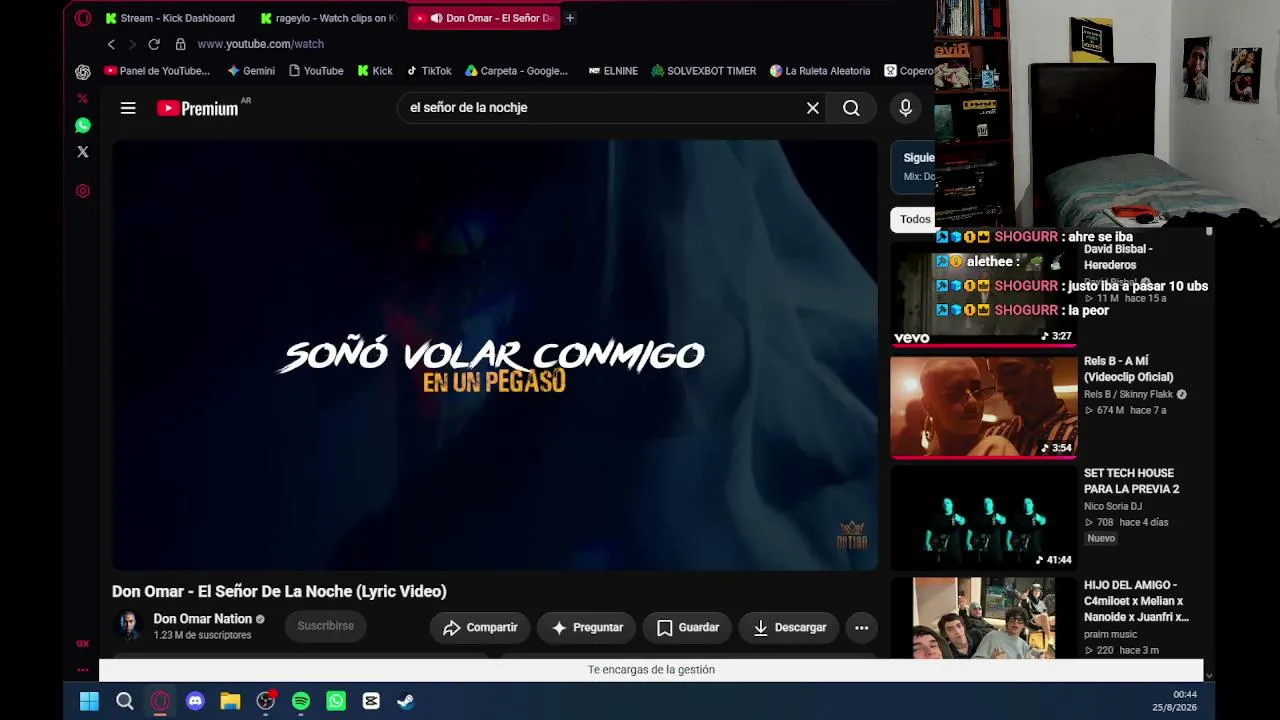The height and width of the screenshot is (720, 1280).
Task: Open the Opera GX sidebar red circle icon
Action: click(x=83, y=191)
